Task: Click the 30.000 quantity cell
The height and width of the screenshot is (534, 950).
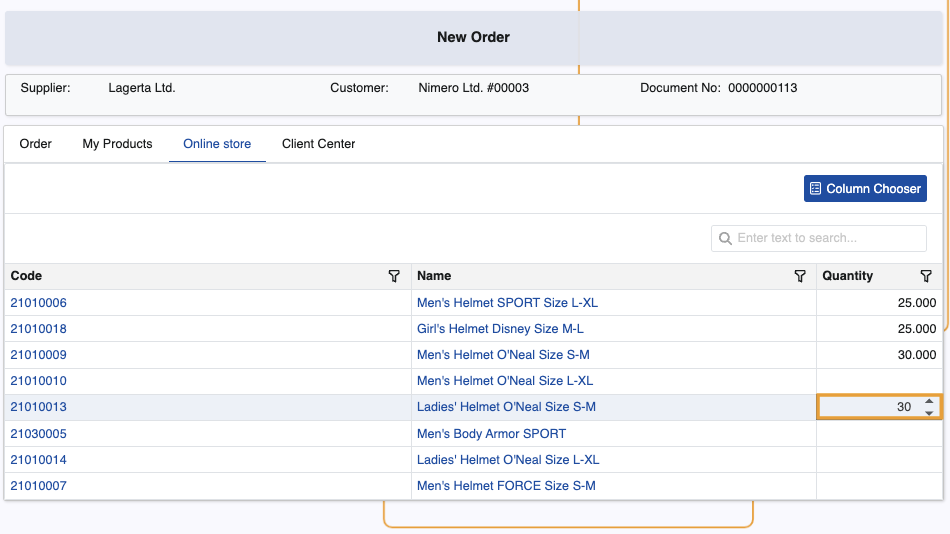Action: [x=879, y=355]
